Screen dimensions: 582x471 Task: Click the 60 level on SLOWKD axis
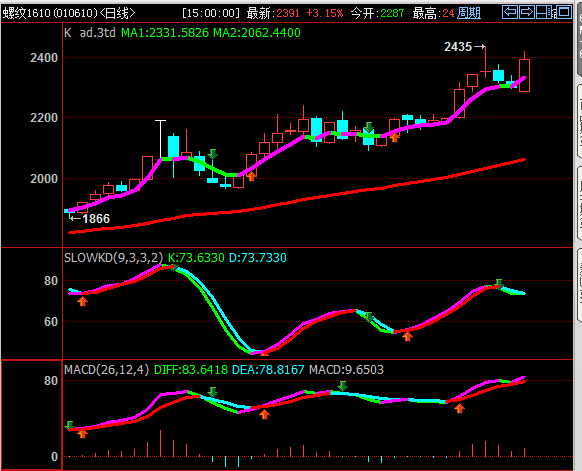[51, 322]
